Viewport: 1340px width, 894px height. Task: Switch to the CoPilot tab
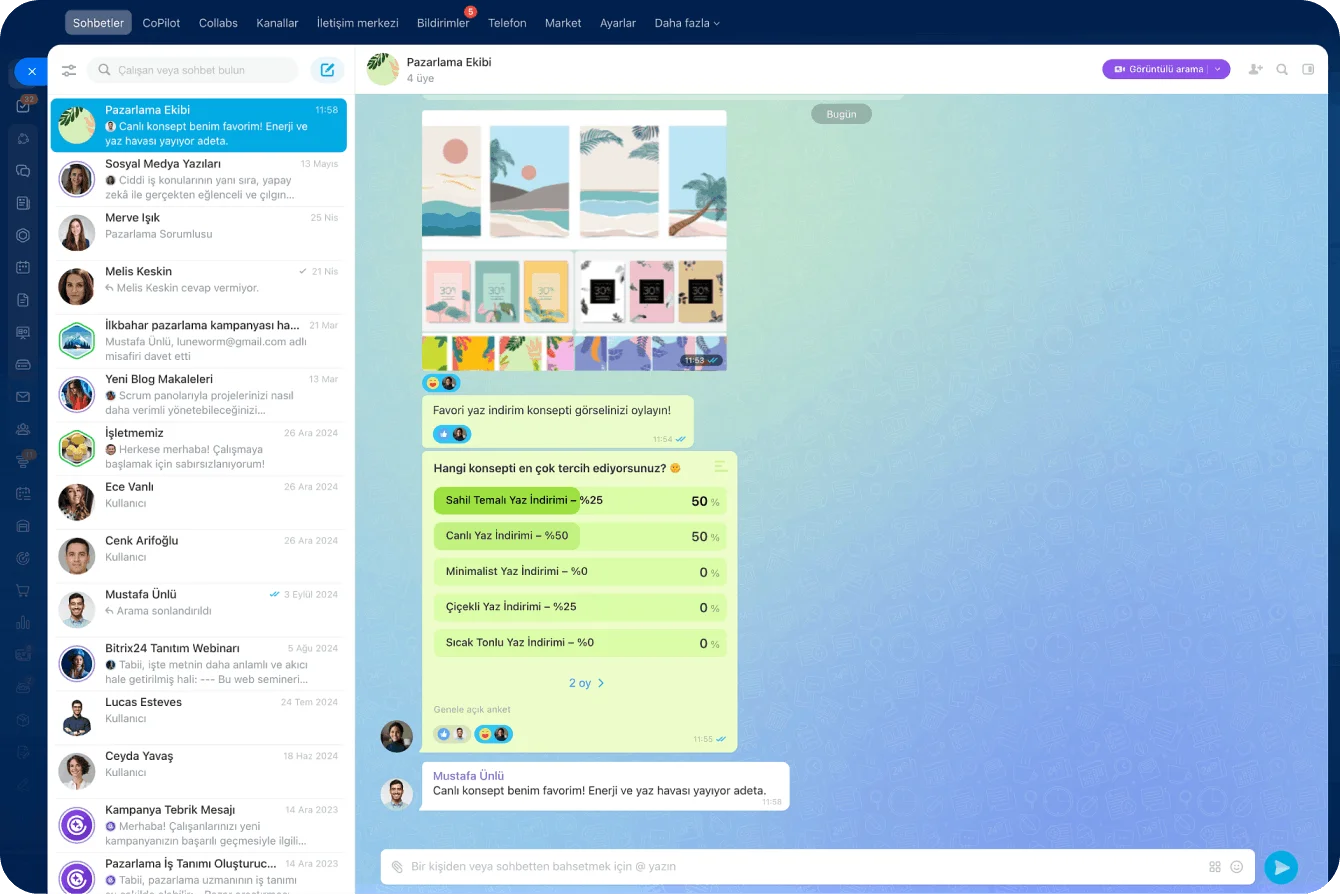[161, 22]
